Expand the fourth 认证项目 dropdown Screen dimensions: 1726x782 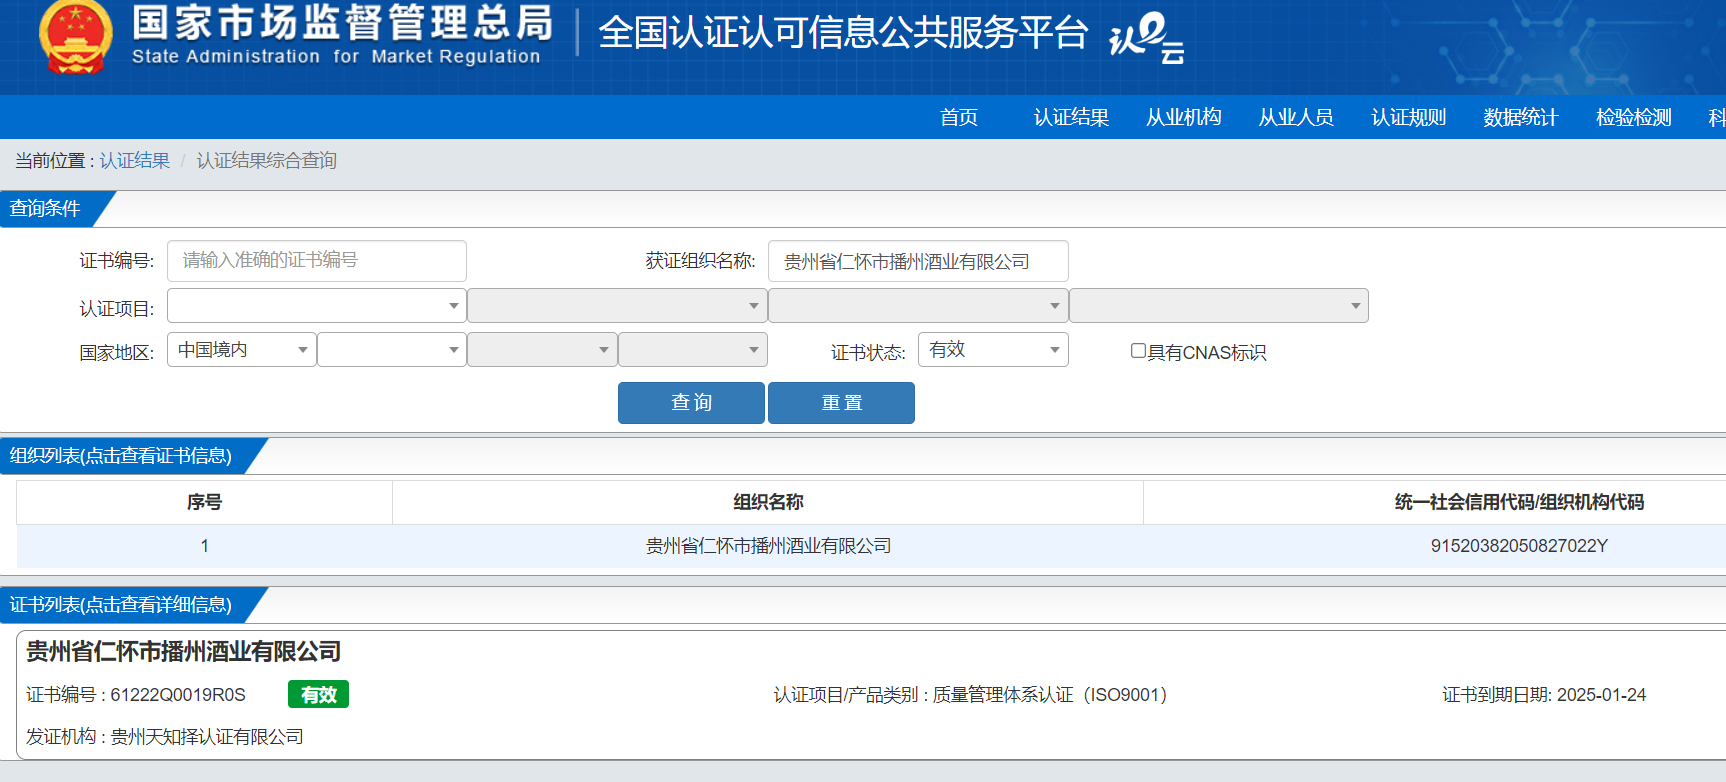click(x=1219, y=305)
